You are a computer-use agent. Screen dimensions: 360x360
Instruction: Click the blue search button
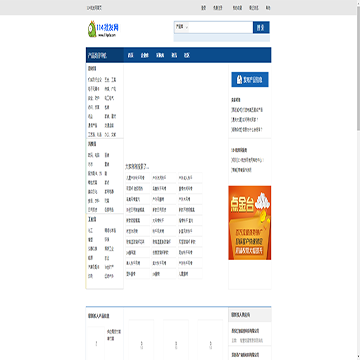click(261, 27)
